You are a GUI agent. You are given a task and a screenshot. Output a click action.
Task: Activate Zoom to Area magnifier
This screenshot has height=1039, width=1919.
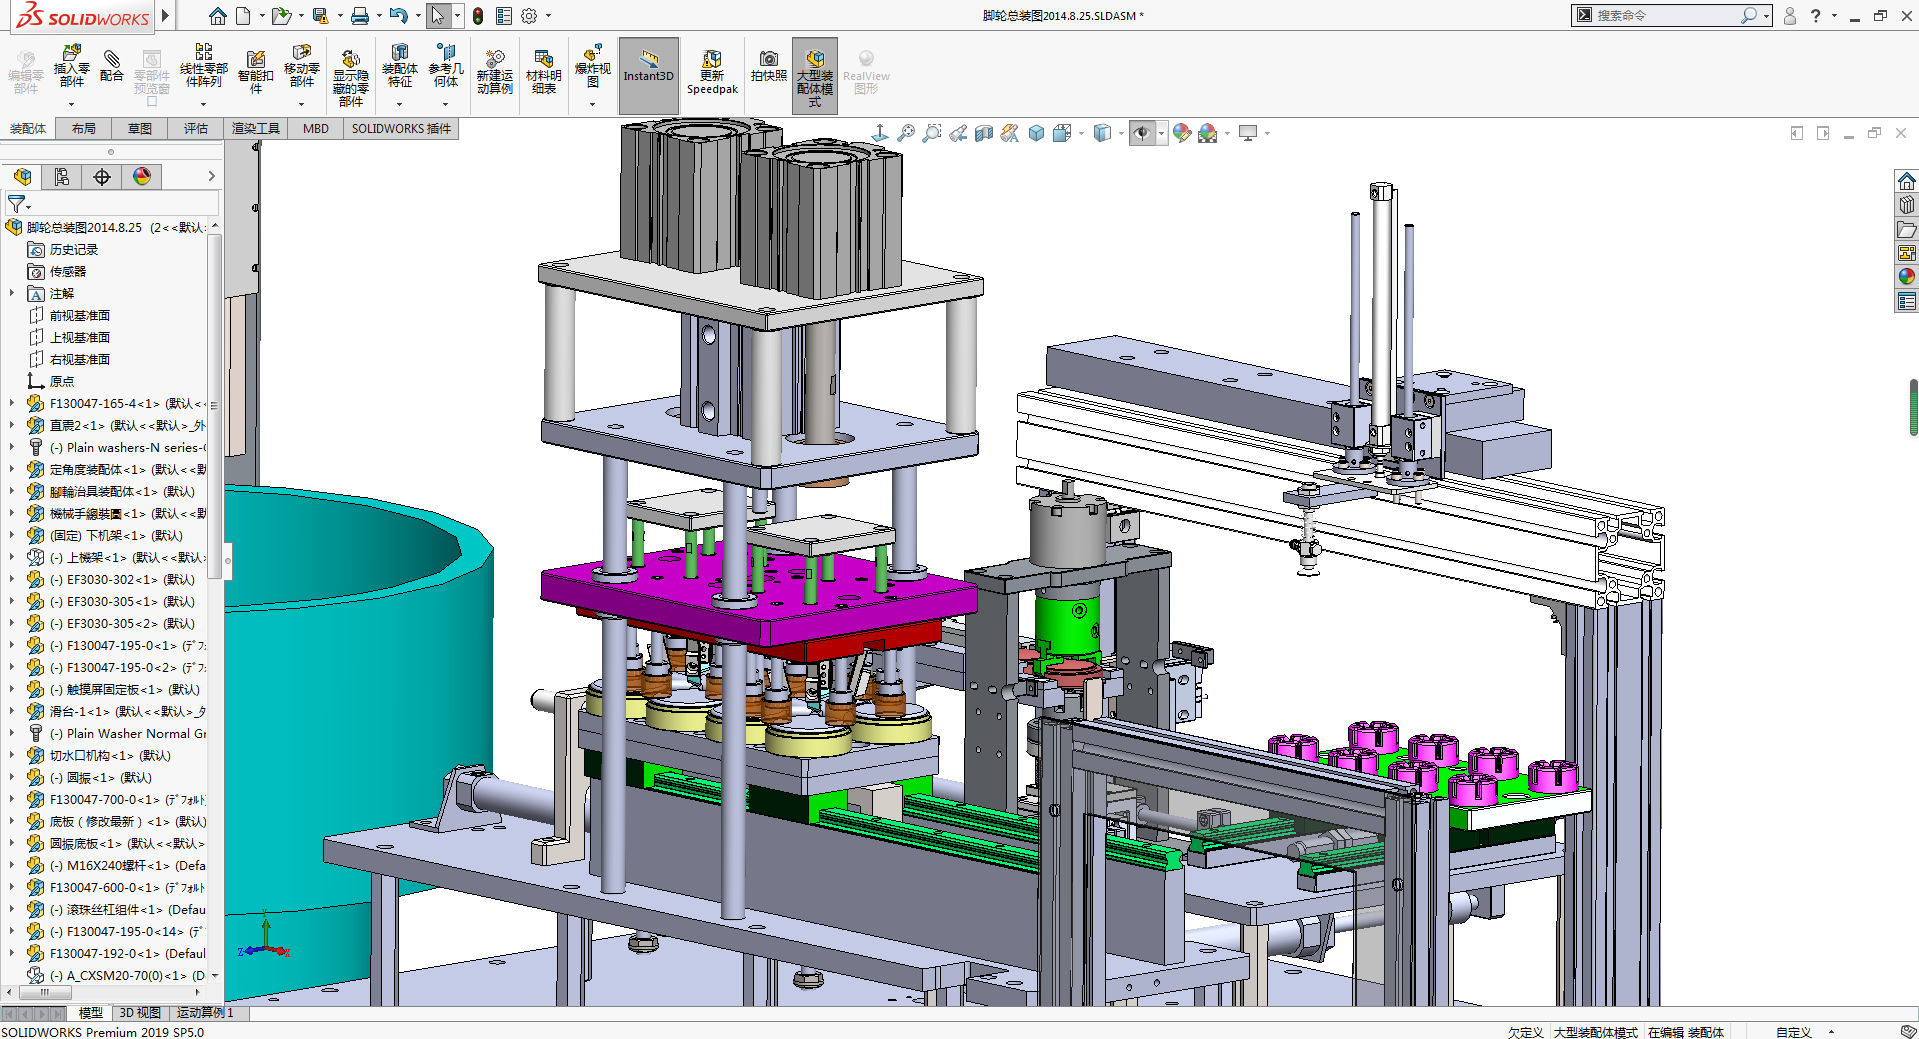(932, 133)
